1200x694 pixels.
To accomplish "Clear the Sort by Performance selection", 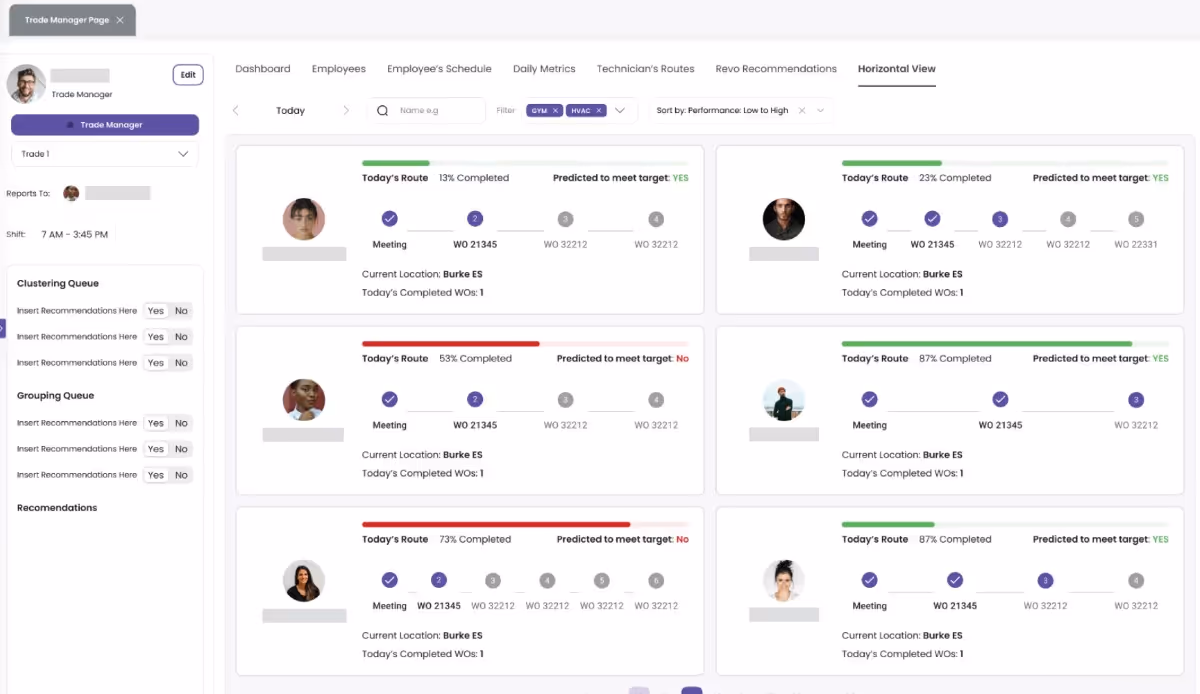I will point(801,111).
